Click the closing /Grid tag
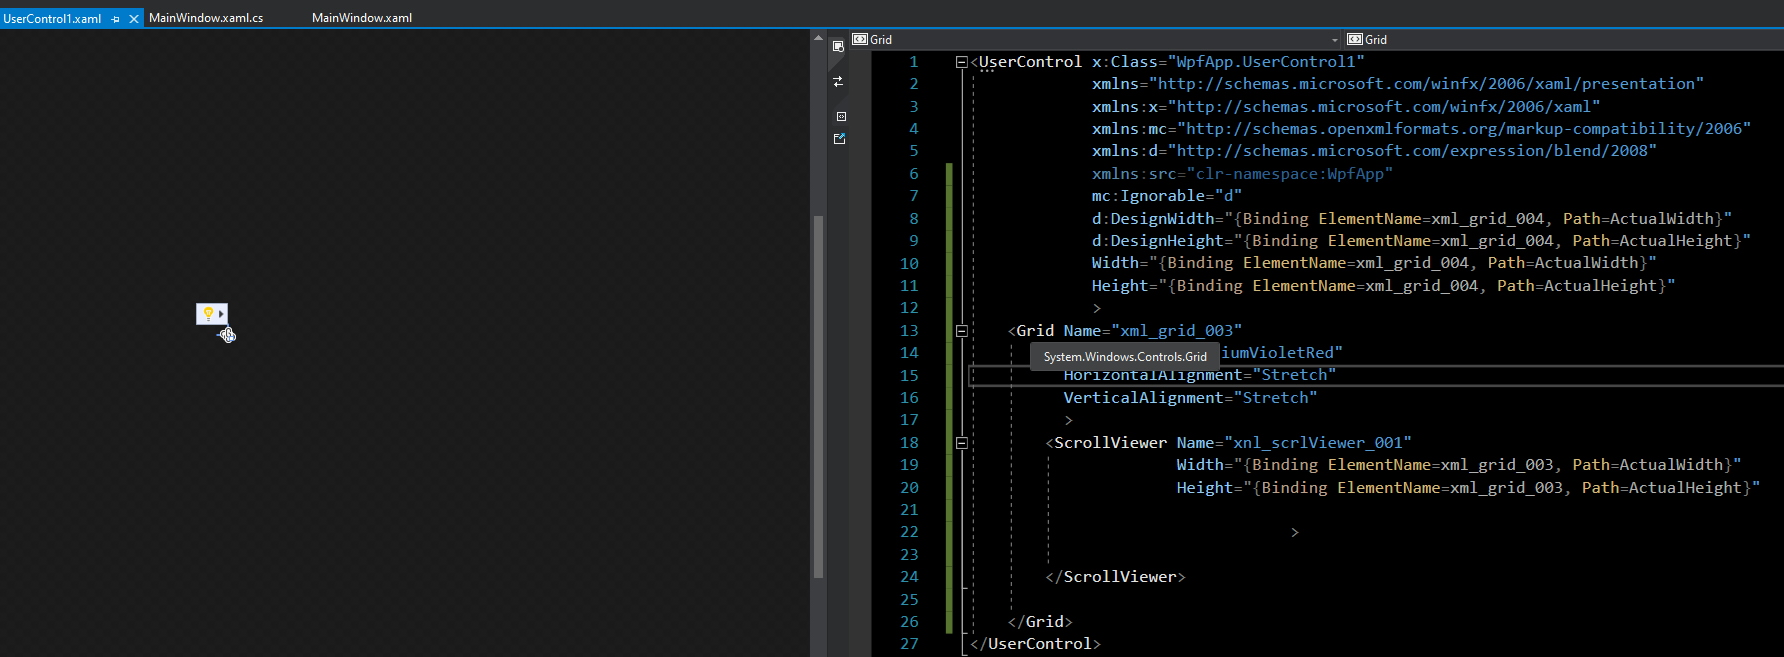Screen dimensions: 1784x657 click(x=1040, y=621)
